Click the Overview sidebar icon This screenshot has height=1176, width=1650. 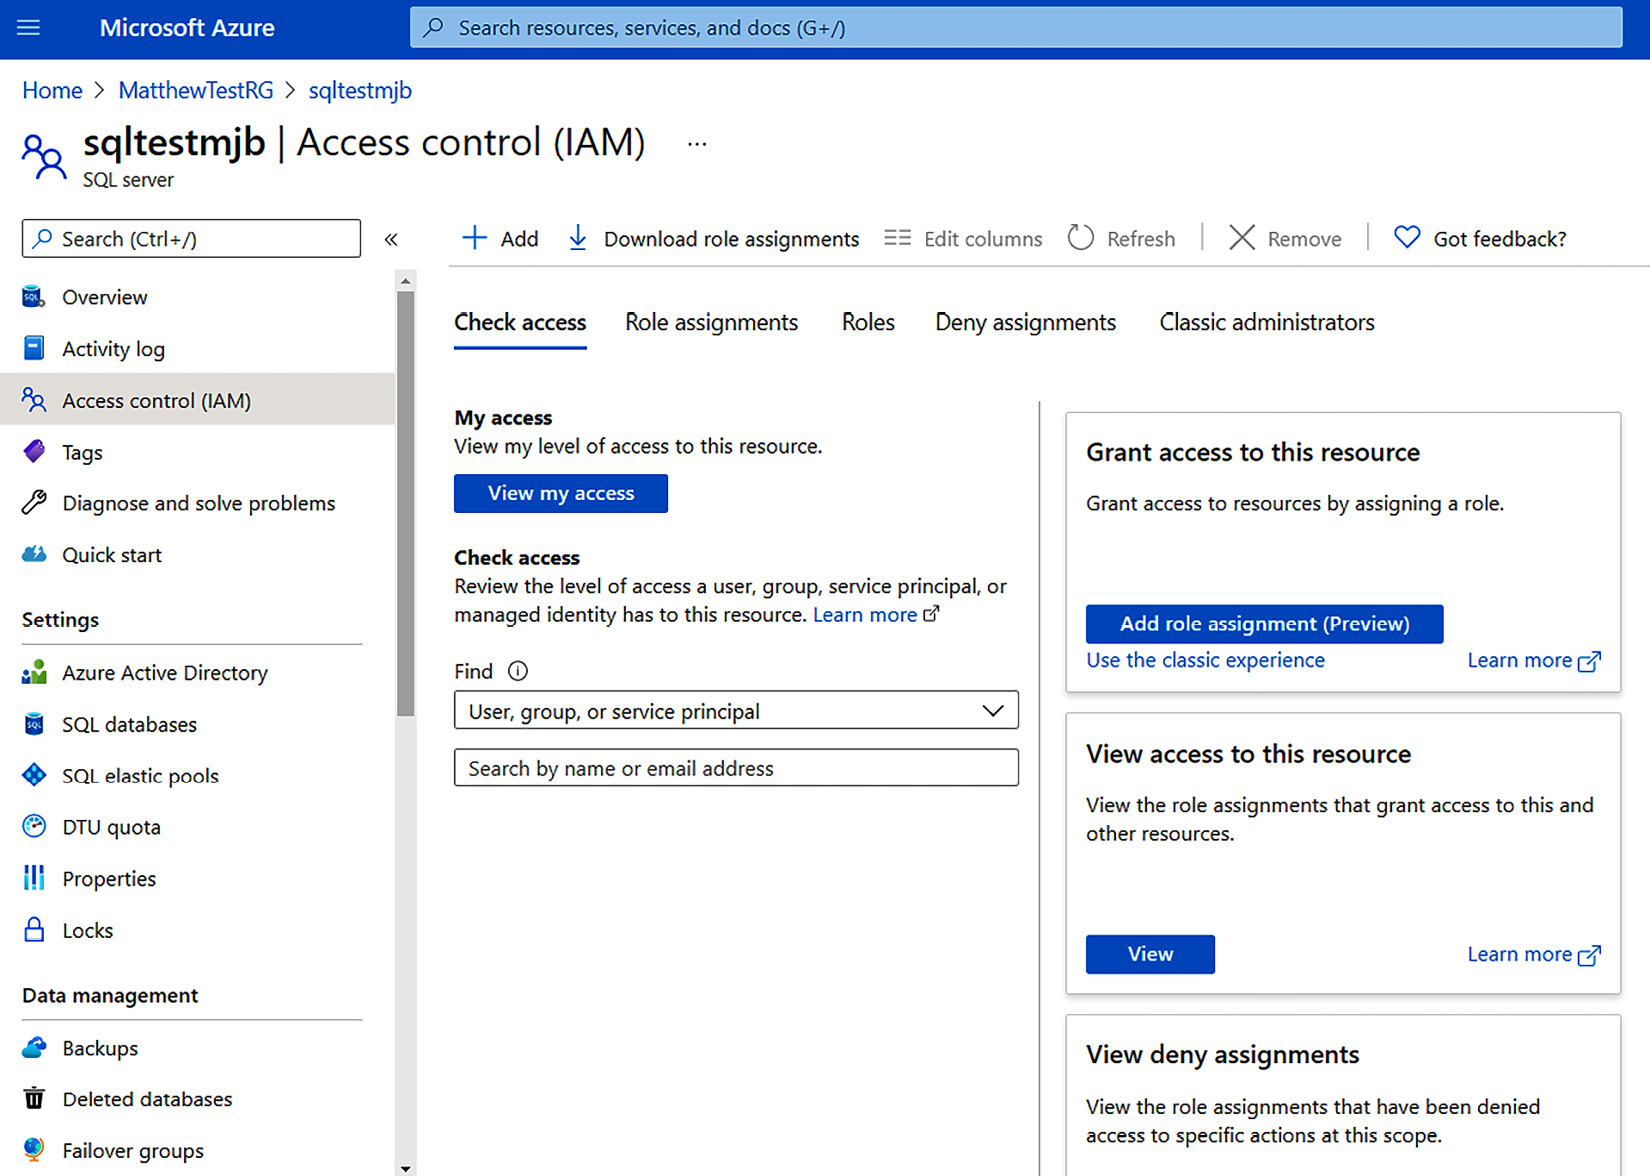[33, 297]
